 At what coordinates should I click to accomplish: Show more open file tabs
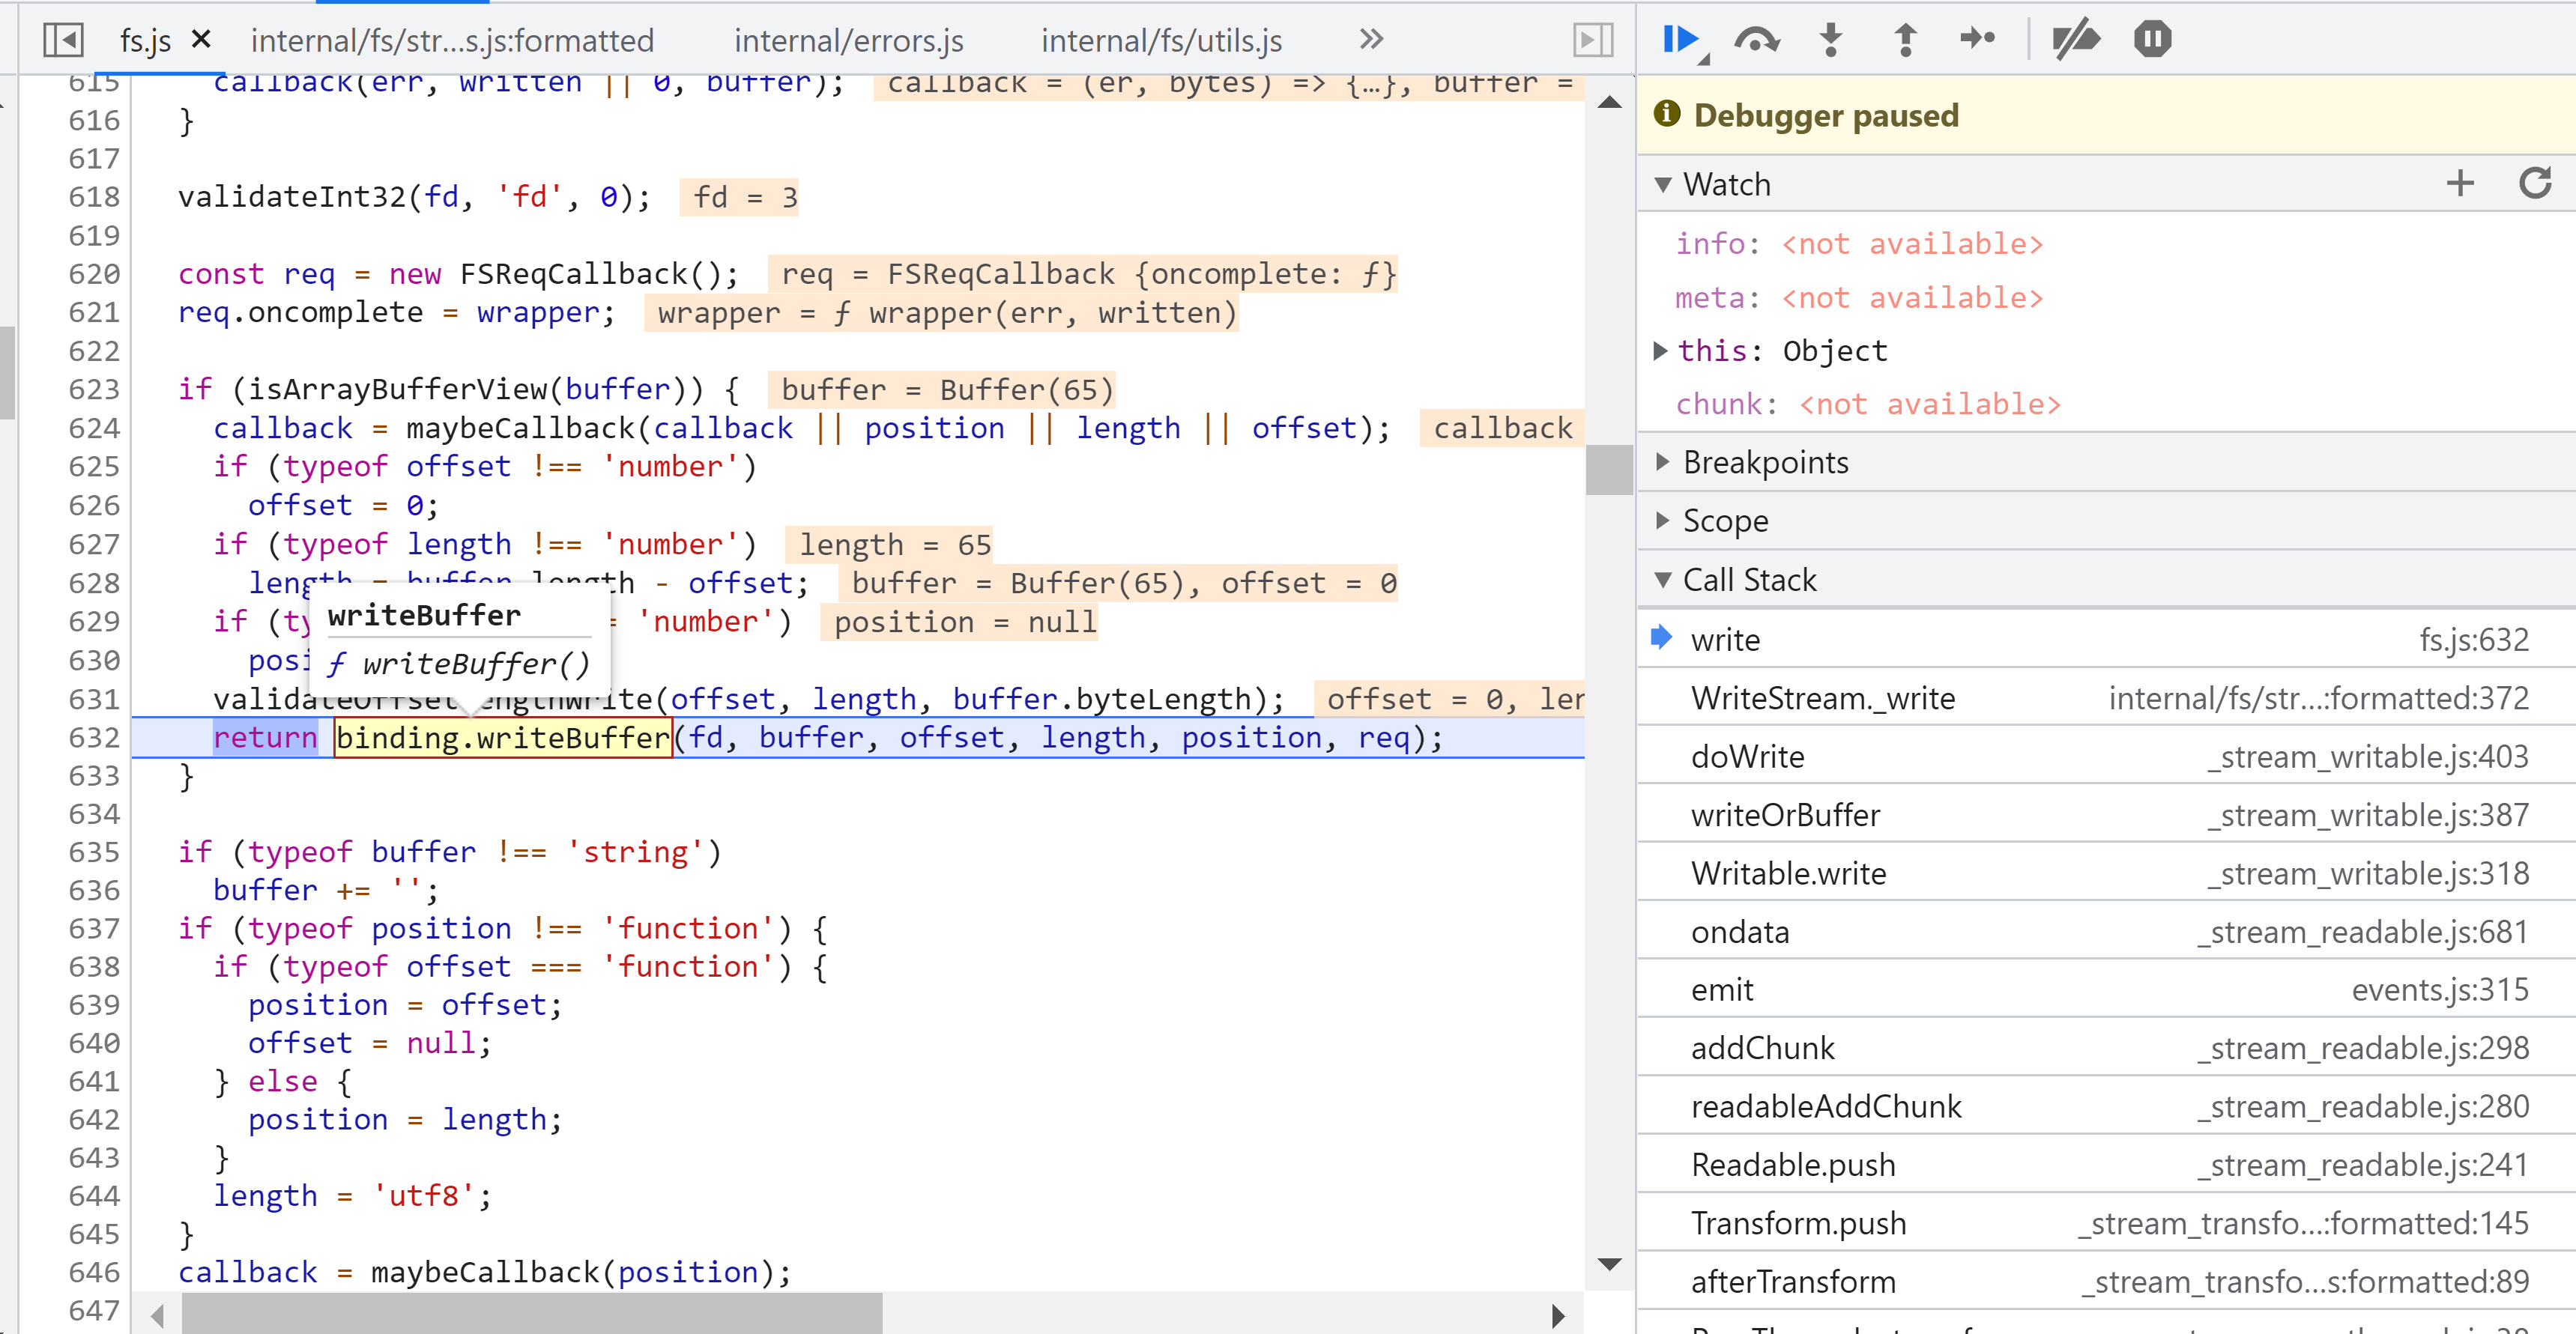point(1371,40)
